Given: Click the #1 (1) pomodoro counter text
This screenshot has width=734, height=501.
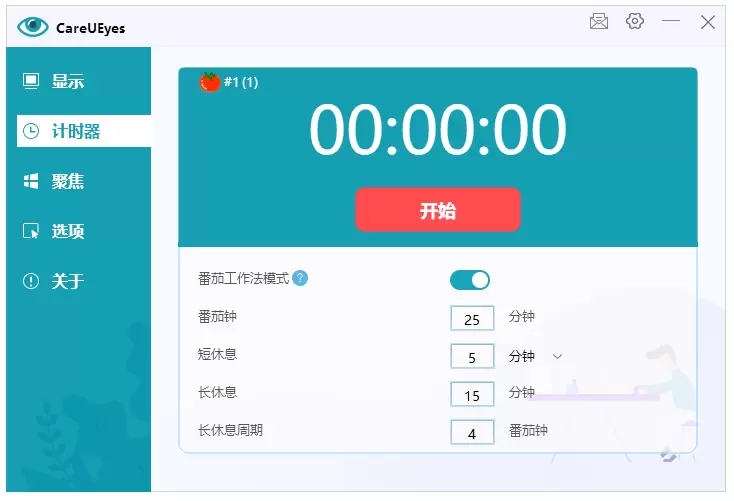Looking at the screenshot, I should pos(241,82).
